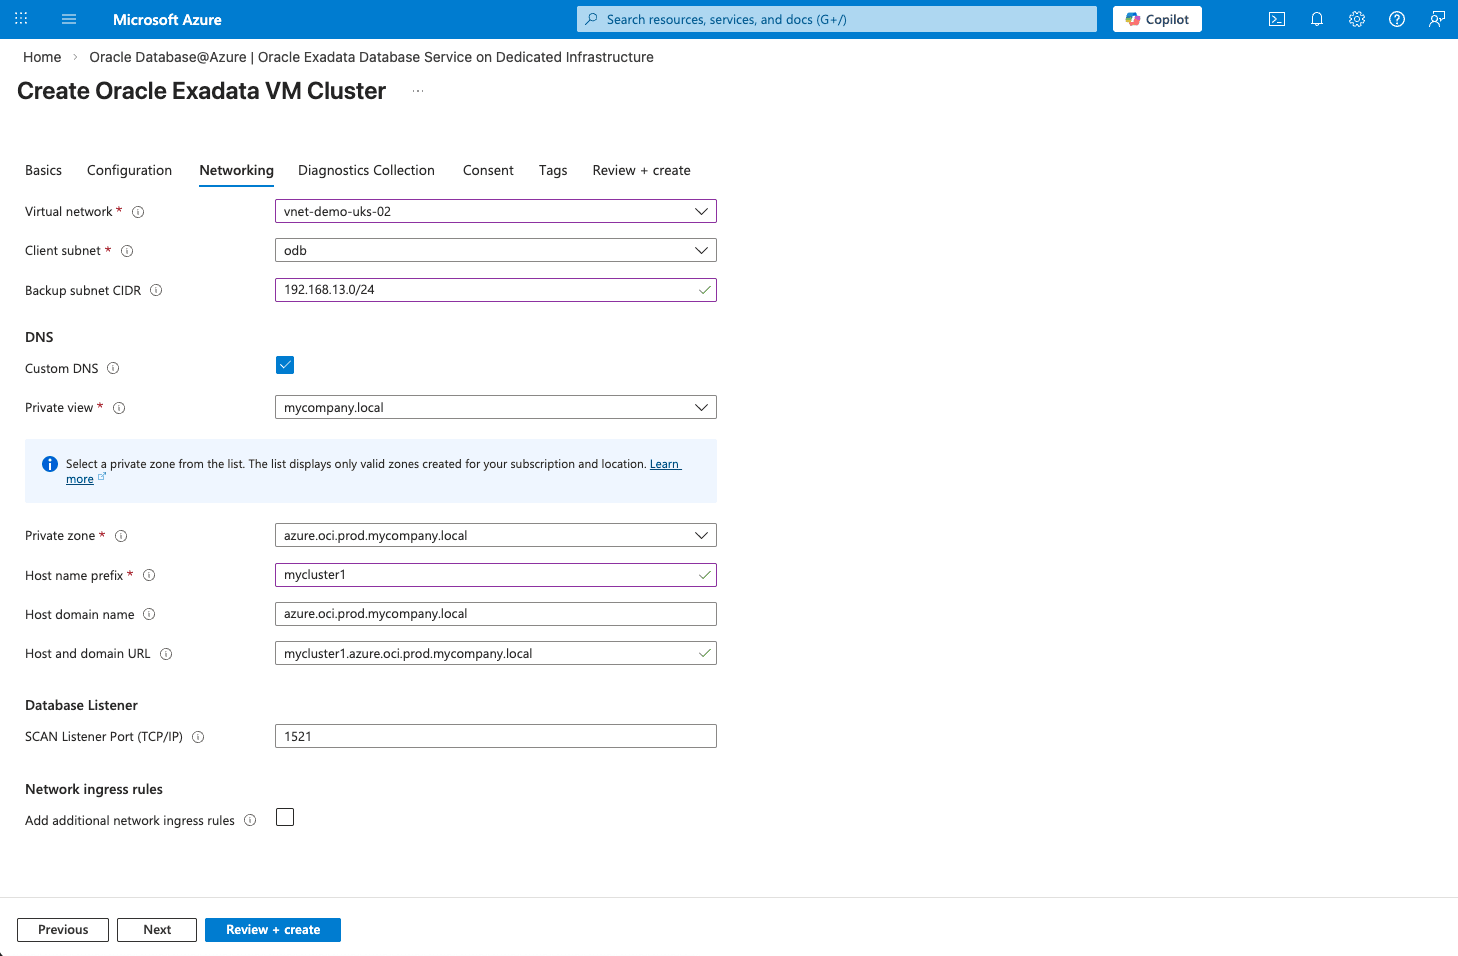Open the portal Settings gear
Image resolution: width=1458 pixels, height=956 pixels.
1356,18
